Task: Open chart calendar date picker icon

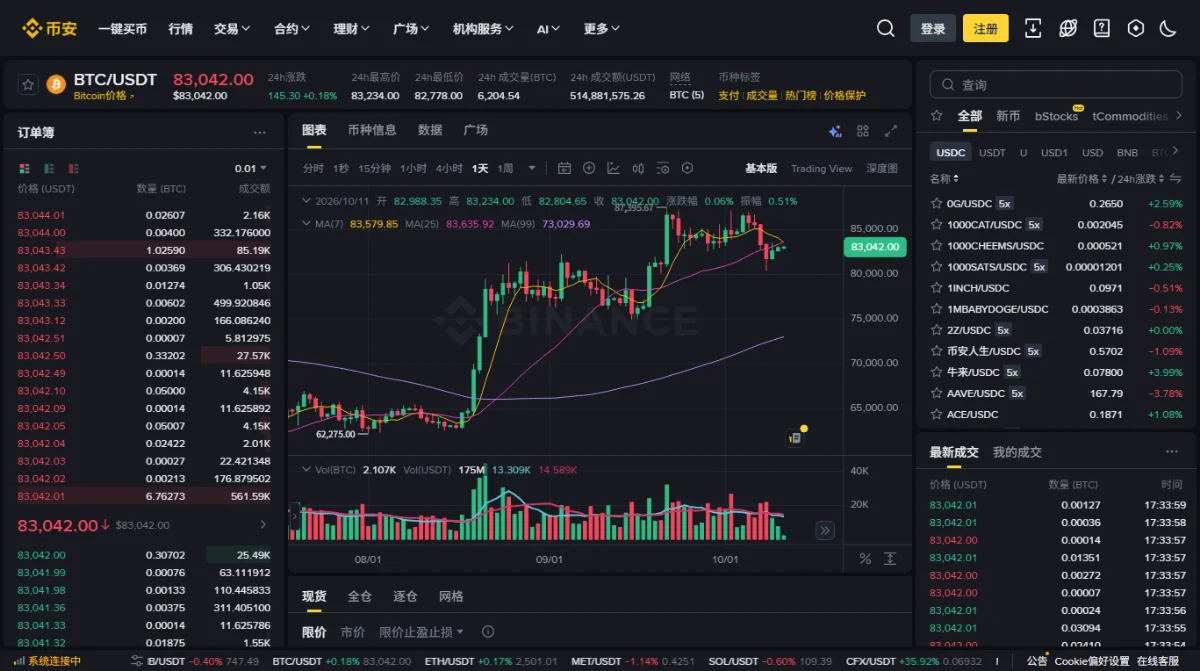Action: pyautogui.click(x=564, y=168)
